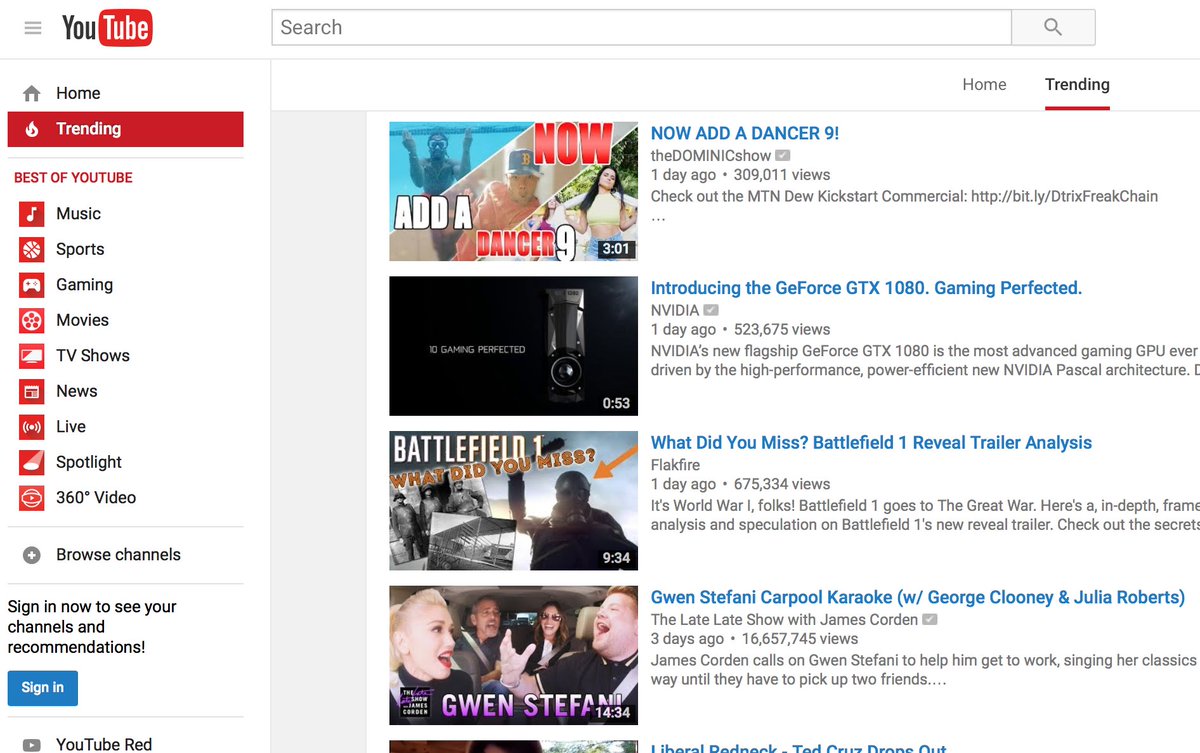Open the bit.ly/DtrixFreakChain description link

[x=1064, y=196]
